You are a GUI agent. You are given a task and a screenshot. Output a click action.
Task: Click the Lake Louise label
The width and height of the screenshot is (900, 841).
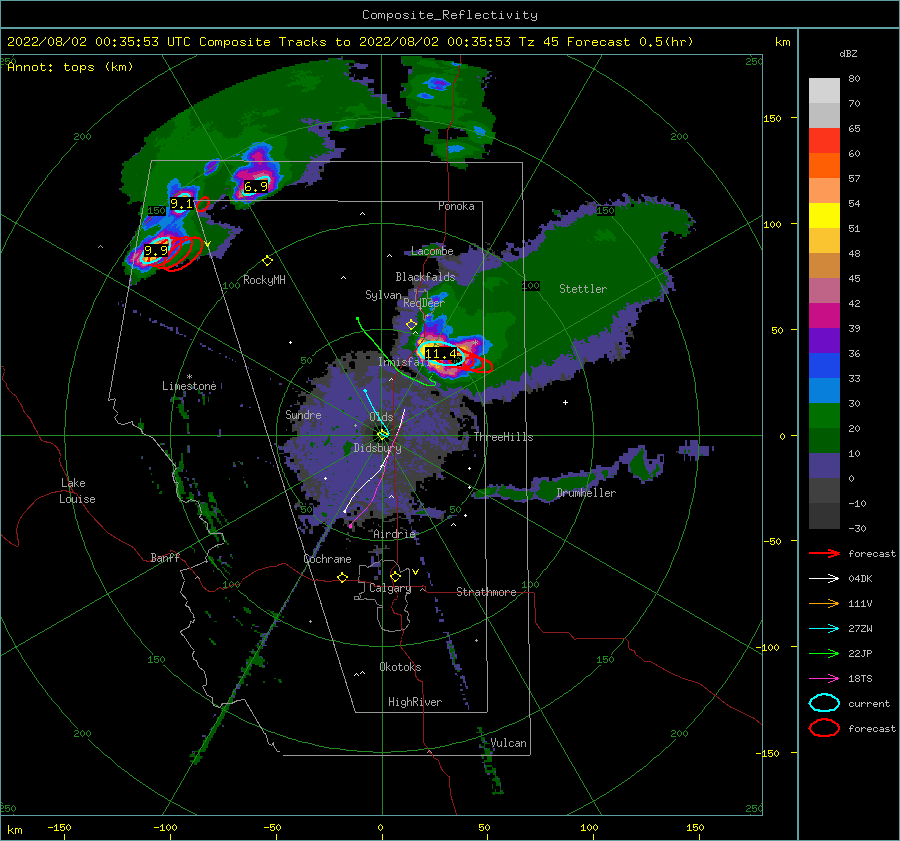tap(77, 491)
